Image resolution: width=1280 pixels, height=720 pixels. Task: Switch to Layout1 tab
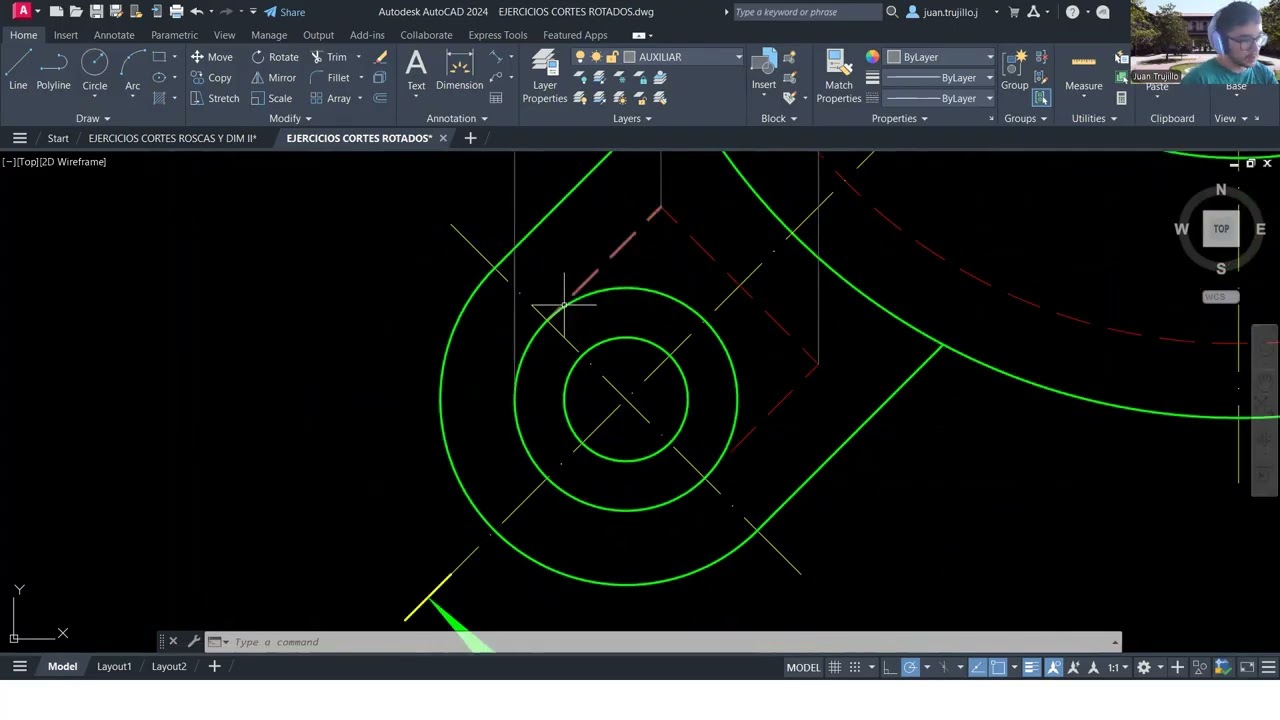point(114,666)
